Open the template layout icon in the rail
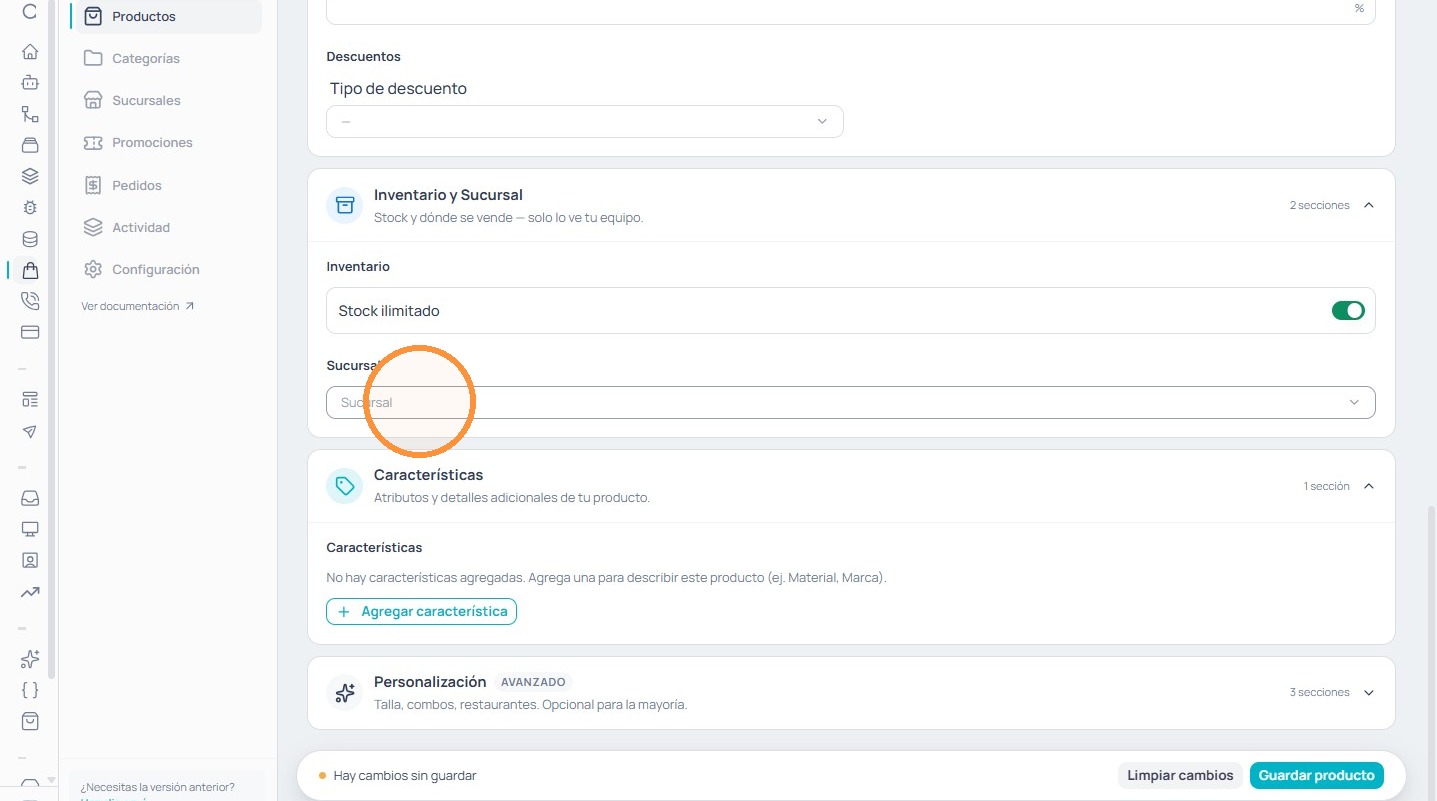This screenshot has height=801, width=1437. pyautogui.click(x=30, y=400)
